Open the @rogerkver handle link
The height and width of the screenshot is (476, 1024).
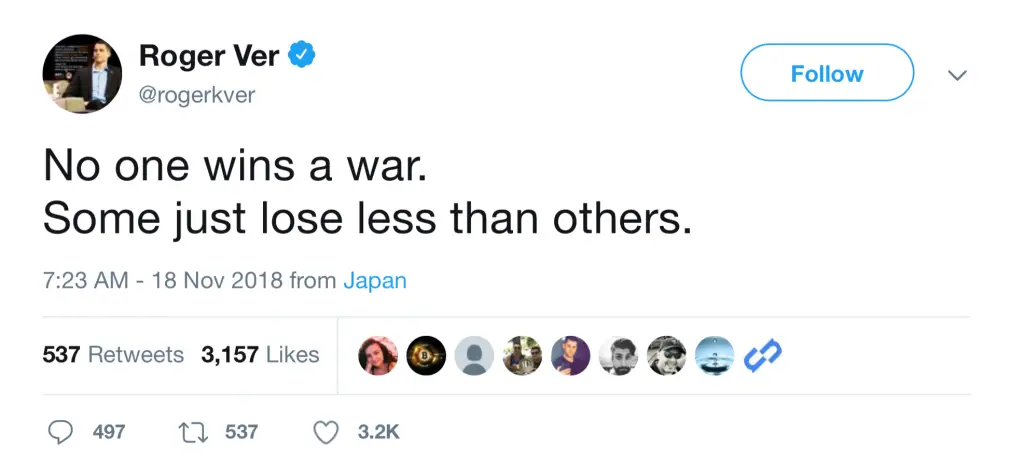(197, 94)
